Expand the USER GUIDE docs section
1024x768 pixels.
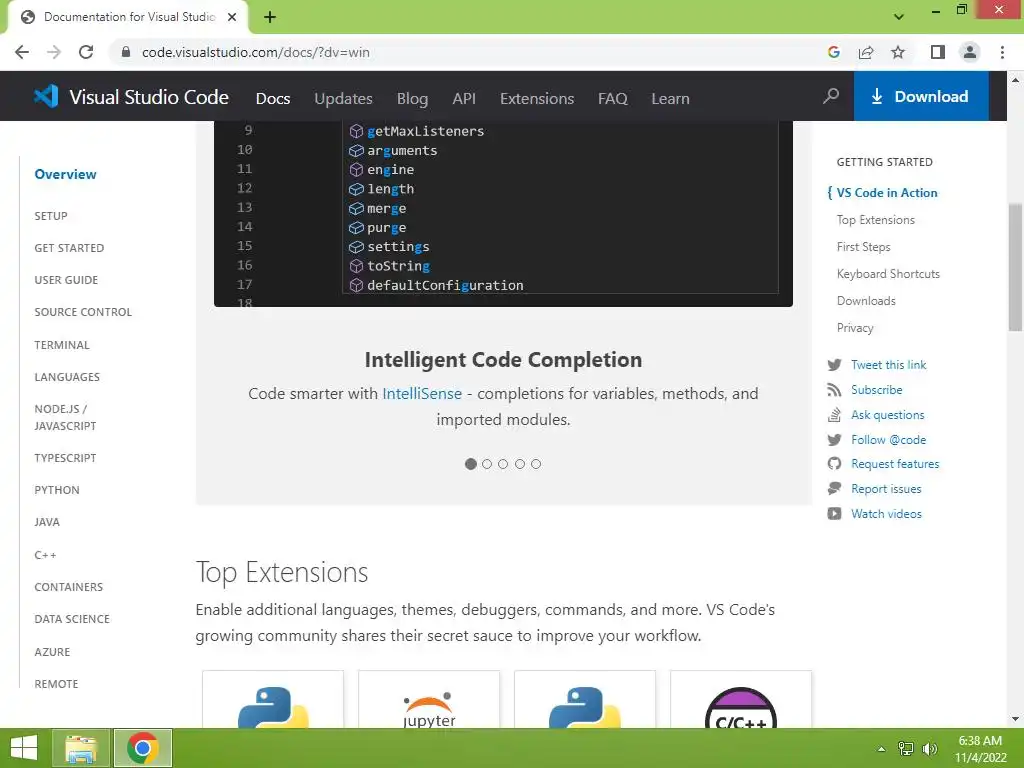click(x=66, y=280)
